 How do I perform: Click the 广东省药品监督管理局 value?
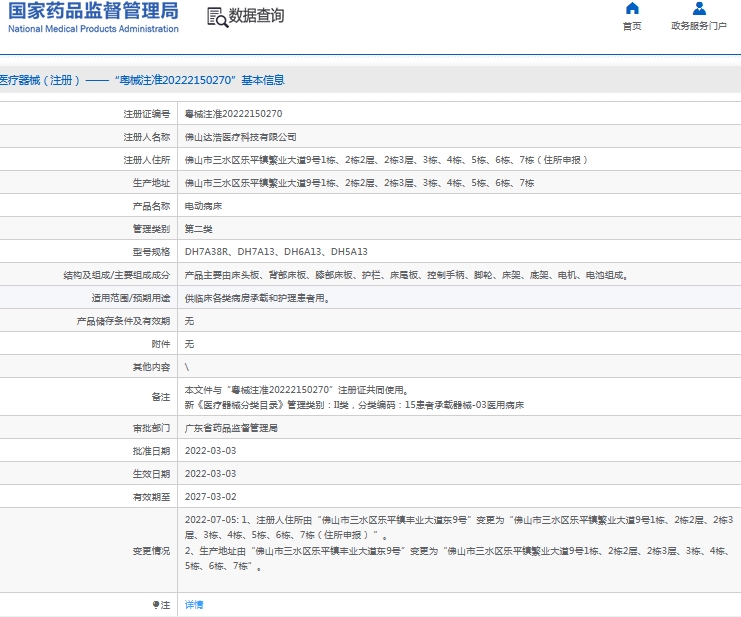click(x=231, y=428)
